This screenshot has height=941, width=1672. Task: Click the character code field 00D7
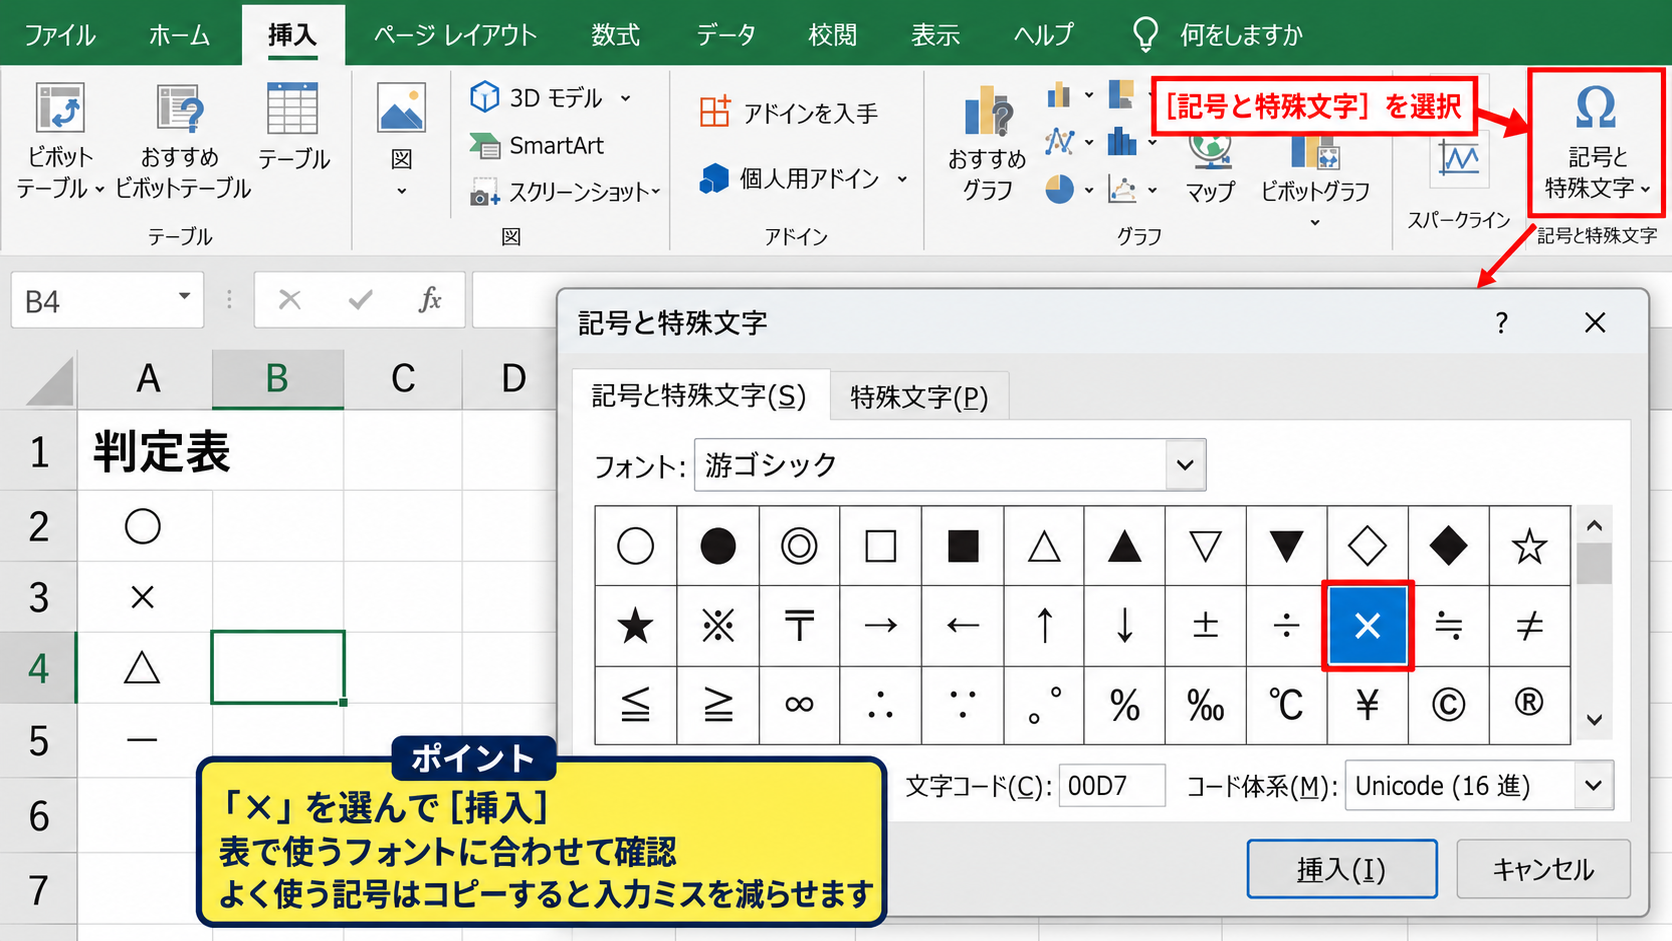coord(1112,786)
